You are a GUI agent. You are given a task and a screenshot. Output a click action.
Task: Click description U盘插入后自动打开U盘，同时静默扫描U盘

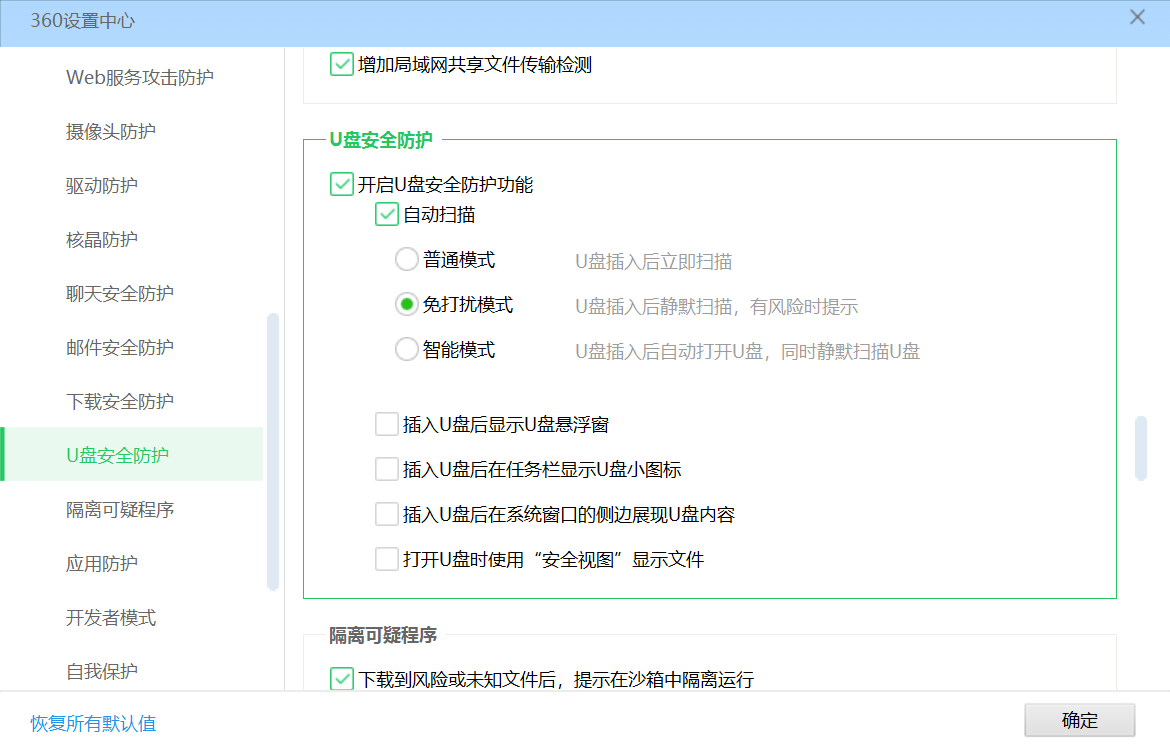click(748, 351)
